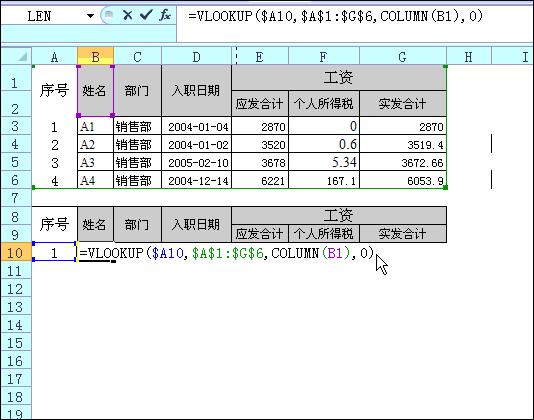Click 个人所得税 header in top table
The width and height of the screenshot is (534, 420).
tap(324, 104)
